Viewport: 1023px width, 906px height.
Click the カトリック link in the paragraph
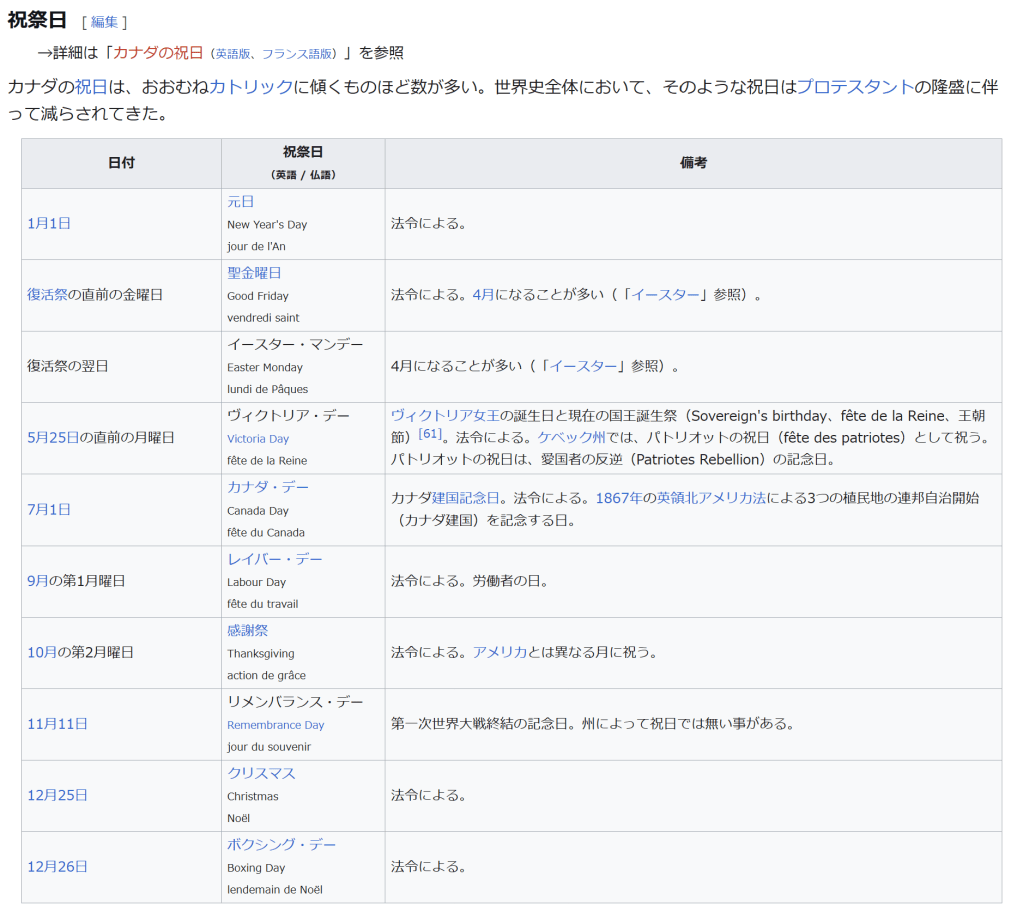[x=251, y=87]
